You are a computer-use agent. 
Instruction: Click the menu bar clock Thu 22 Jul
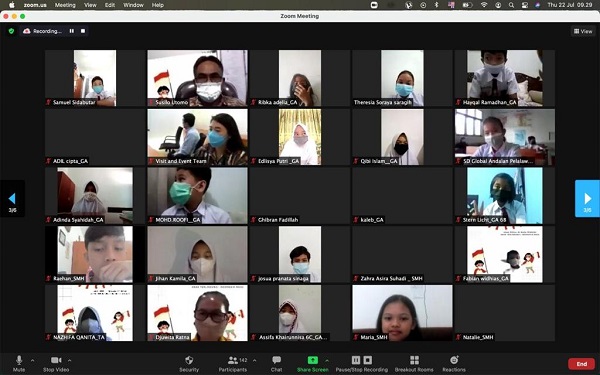pos(570,5)
